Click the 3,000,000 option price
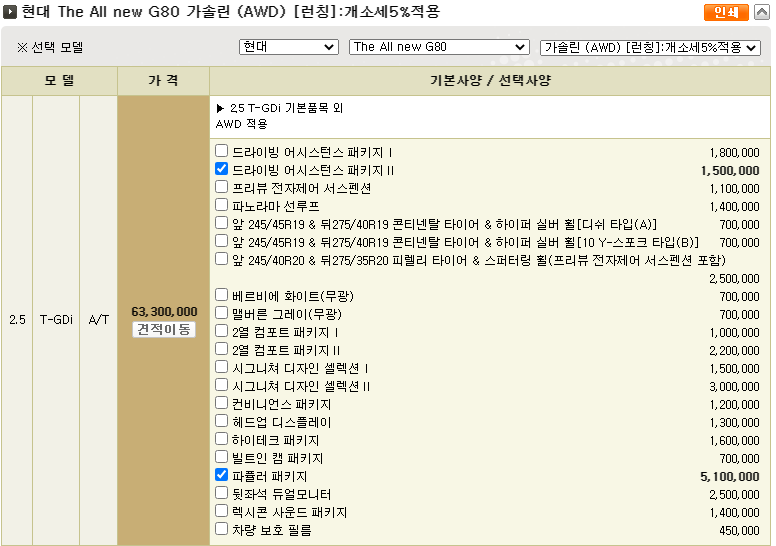Screen dimensions: 776x546 pyautogui.click(x=734, y=387)
